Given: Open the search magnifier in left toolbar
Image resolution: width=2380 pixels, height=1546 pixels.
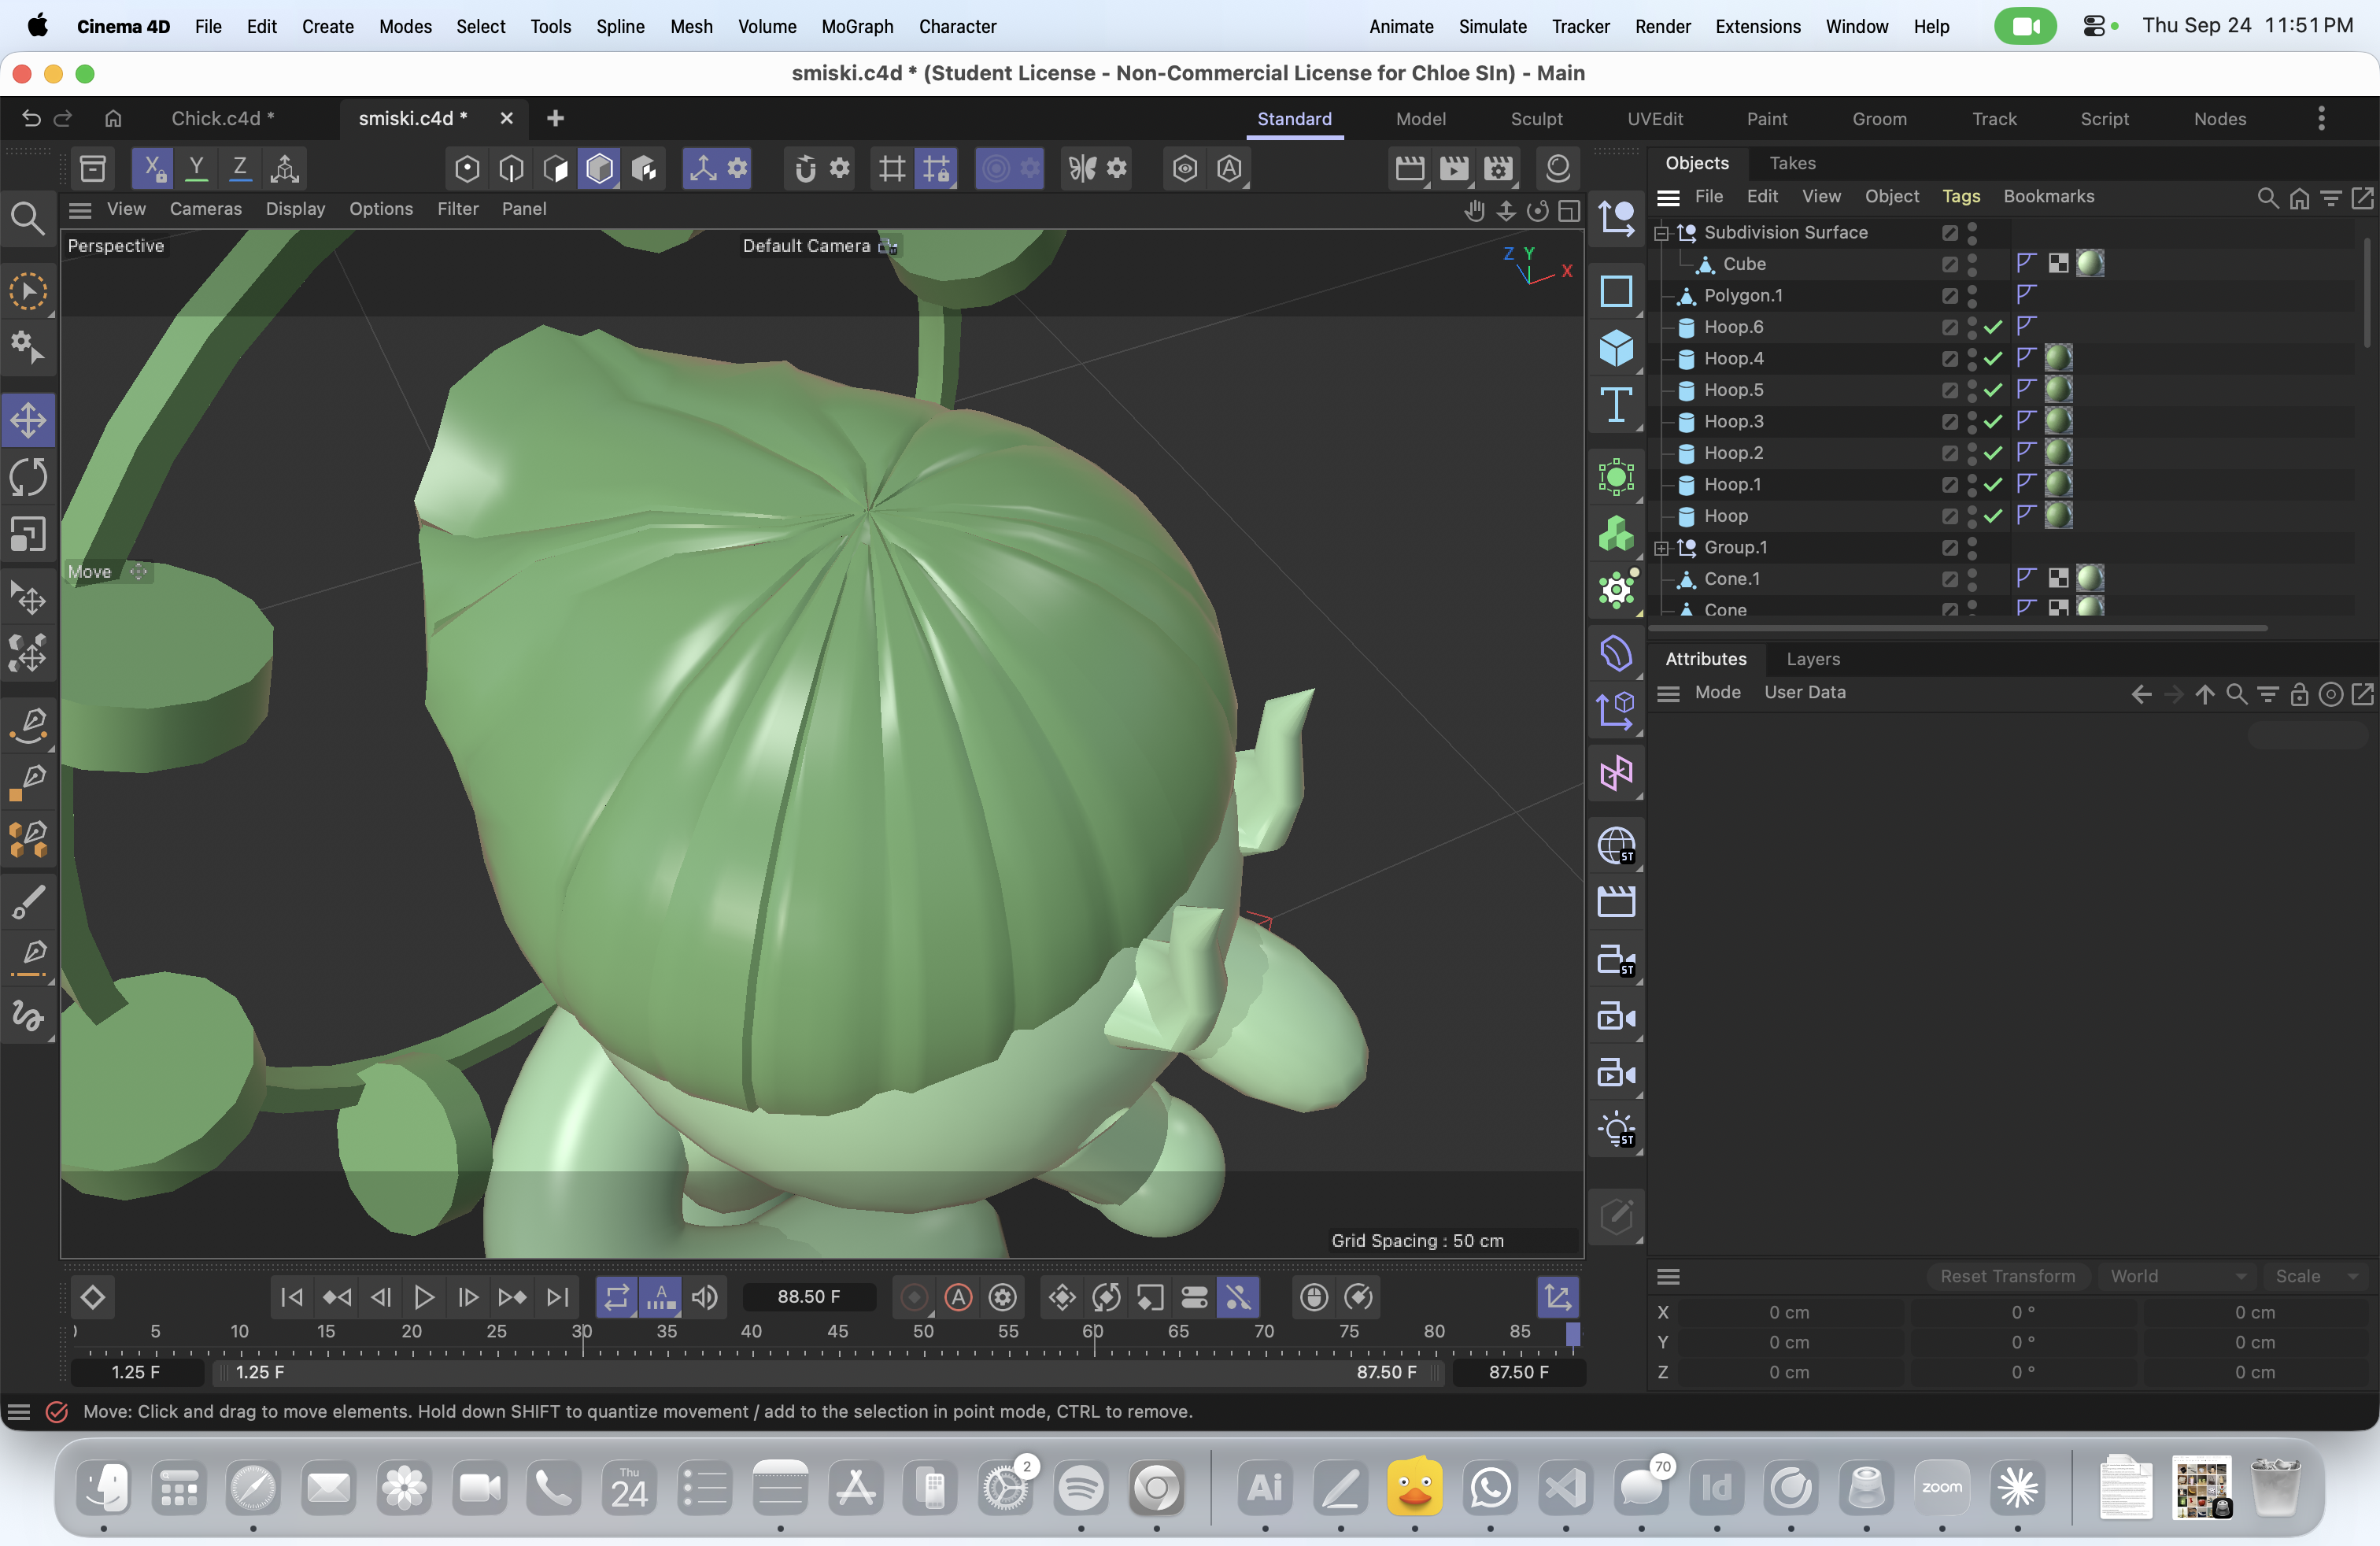Looking at the screenshot, I should tap(28, 218).
